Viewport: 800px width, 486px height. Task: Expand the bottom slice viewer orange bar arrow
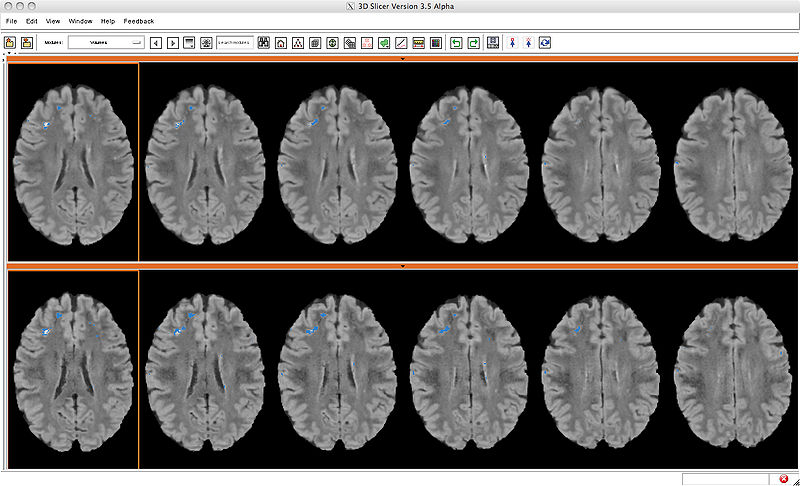(402, 266)
